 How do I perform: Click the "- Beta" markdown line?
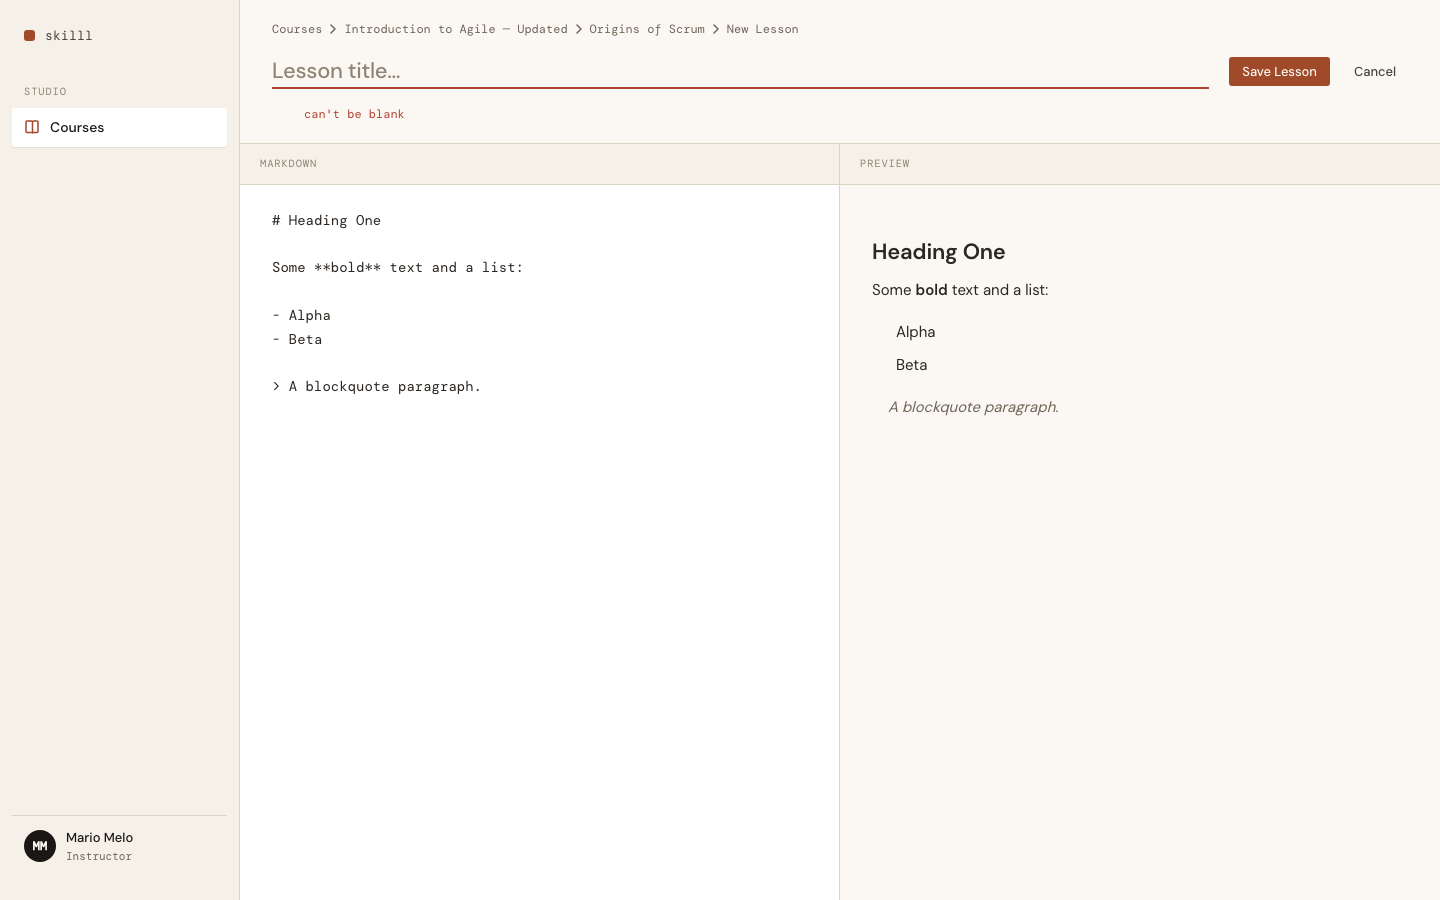297,339
